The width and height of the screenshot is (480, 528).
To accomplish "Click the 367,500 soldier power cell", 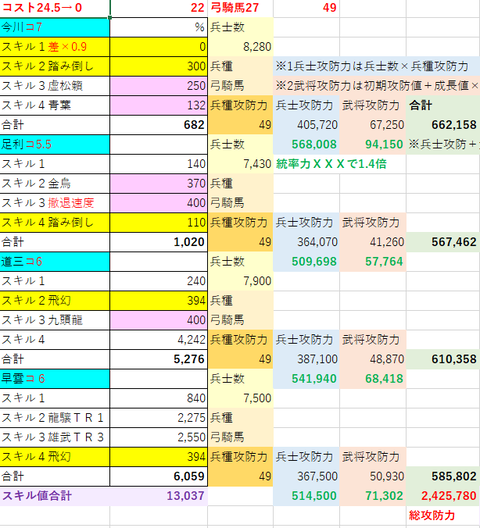I will pos(307,476).
